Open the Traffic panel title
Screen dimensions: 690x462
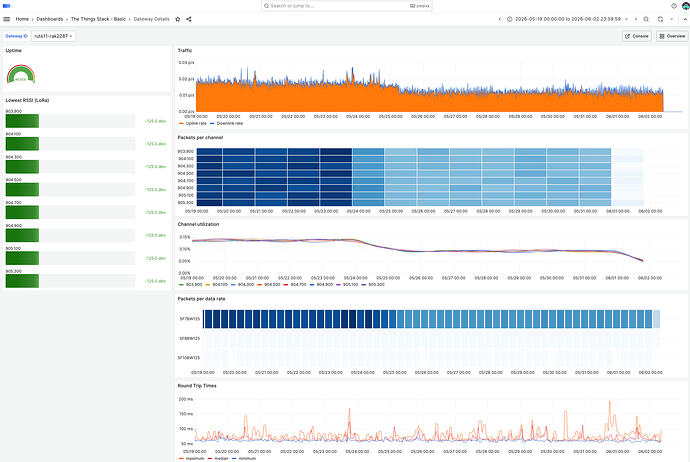[185, 51]
